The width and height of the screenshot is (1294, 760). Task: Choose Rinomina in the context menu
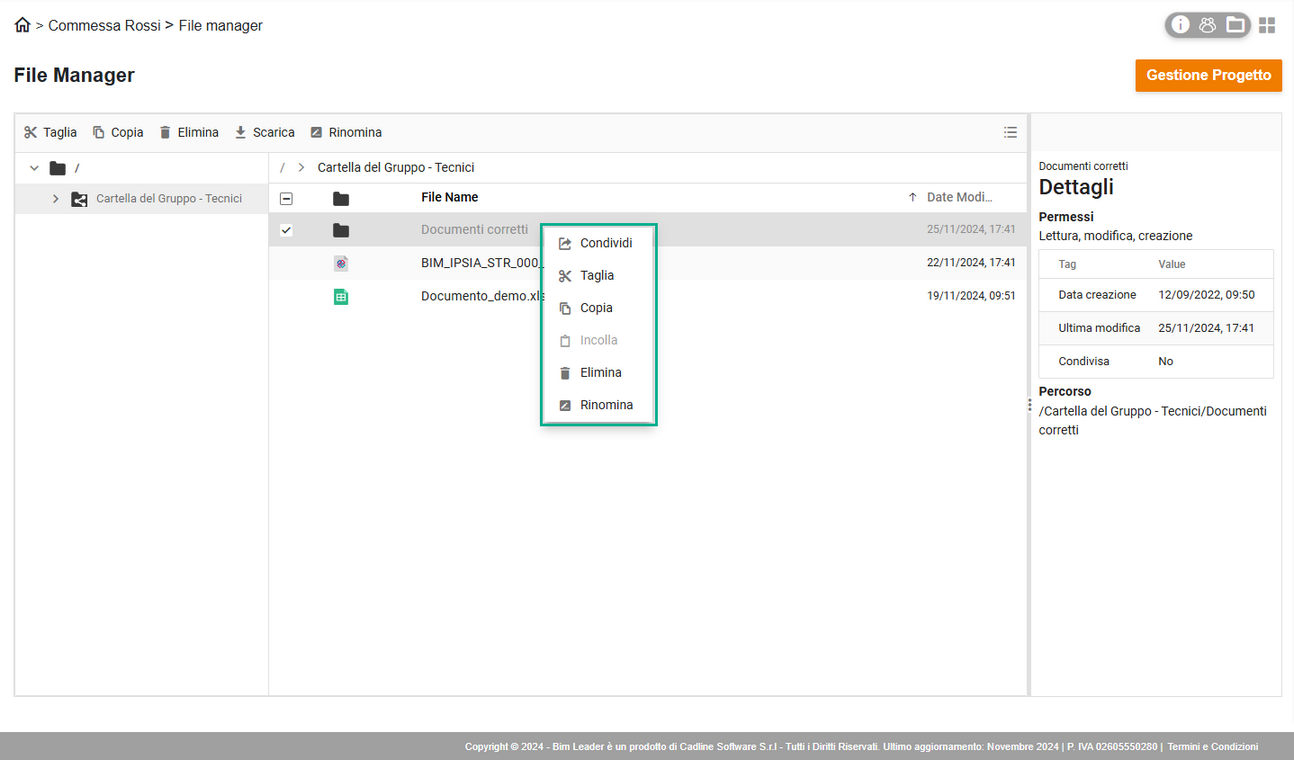click(x=599, y=405)
